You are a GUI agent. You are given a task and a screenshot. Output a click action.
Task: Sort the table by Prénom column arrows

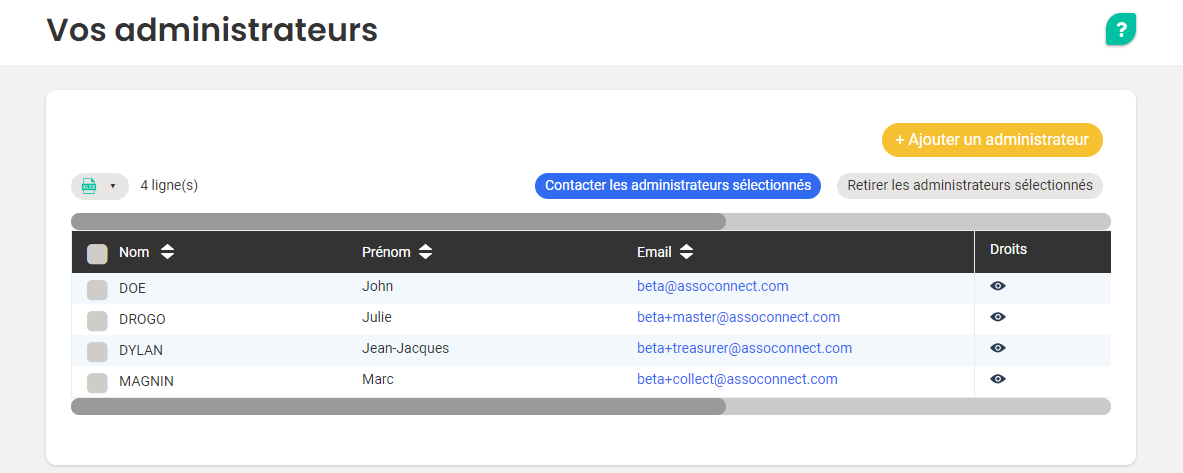[426, 252]
